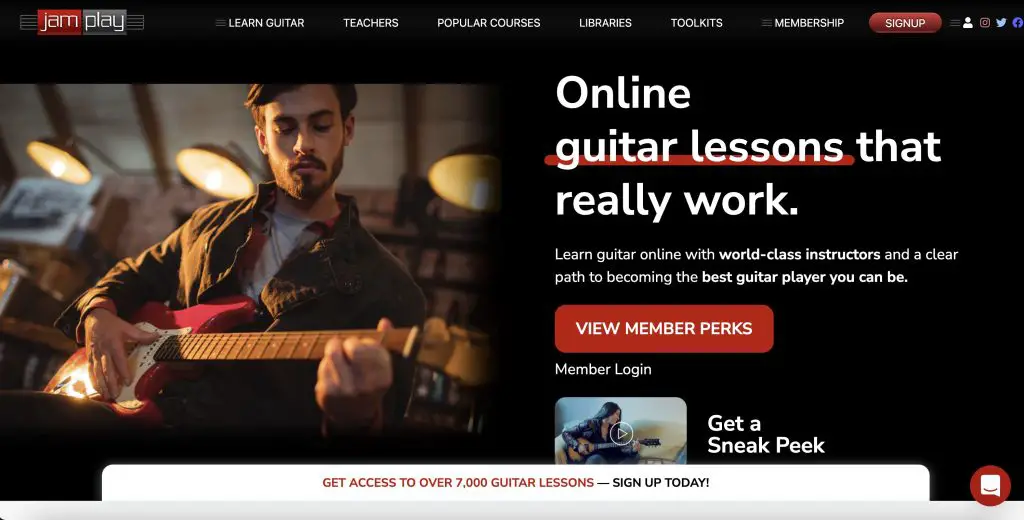Open the Facebook icon in header

pyautogui.click(x=1018, y=23)
